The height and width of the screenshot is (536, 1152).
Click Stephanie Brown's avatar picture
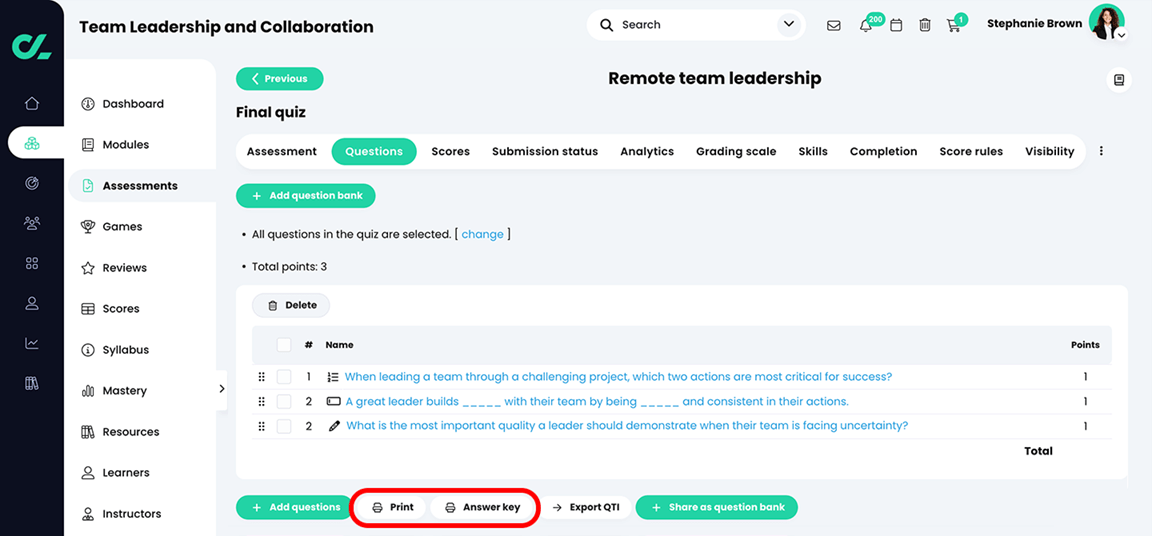point(1105,21)
